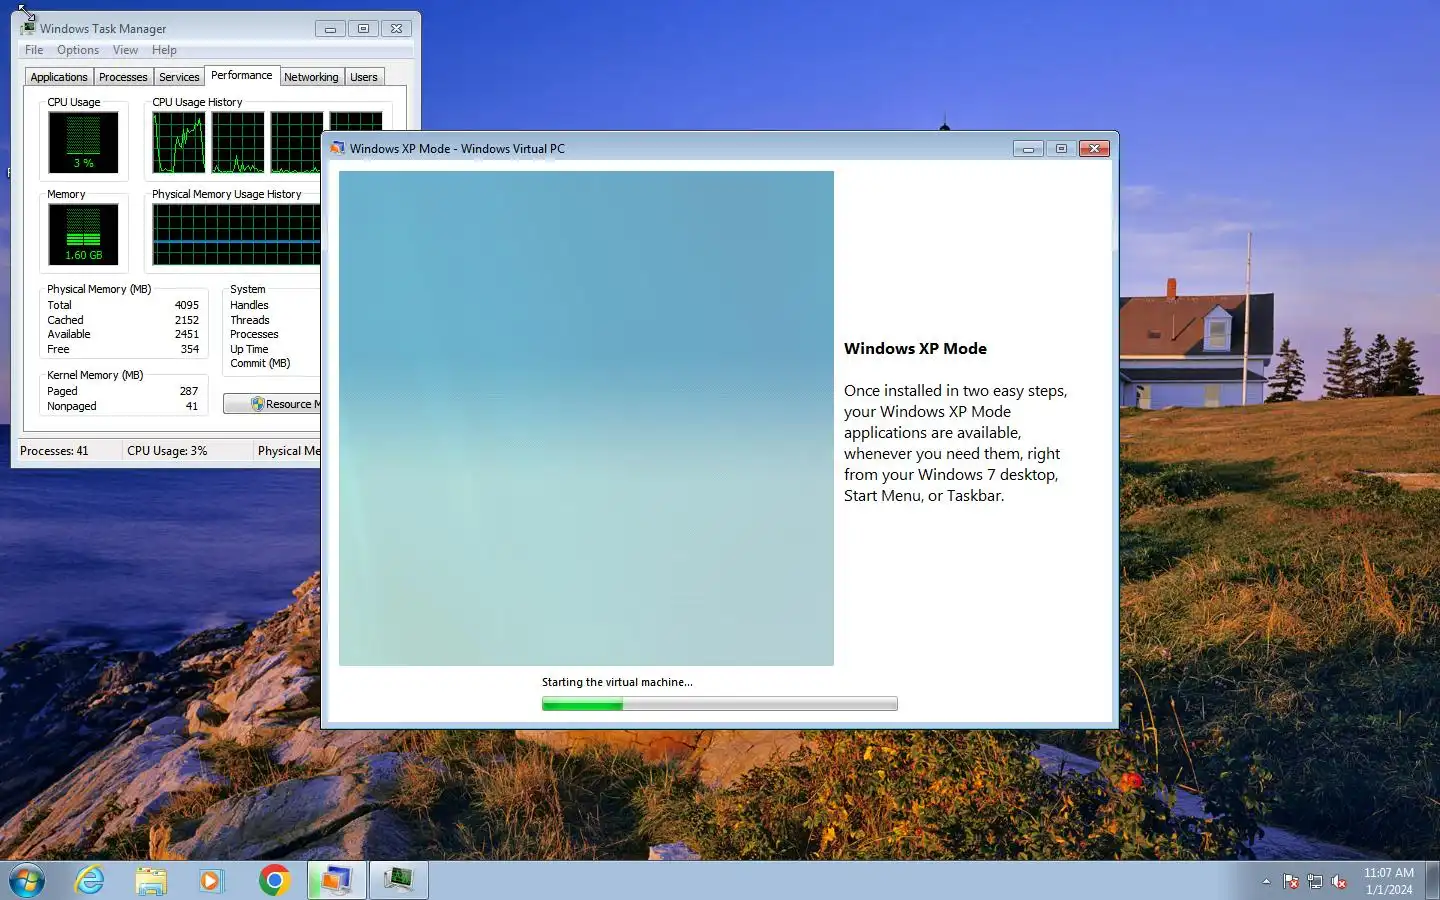Open the network tray icon

(1315, 881)
